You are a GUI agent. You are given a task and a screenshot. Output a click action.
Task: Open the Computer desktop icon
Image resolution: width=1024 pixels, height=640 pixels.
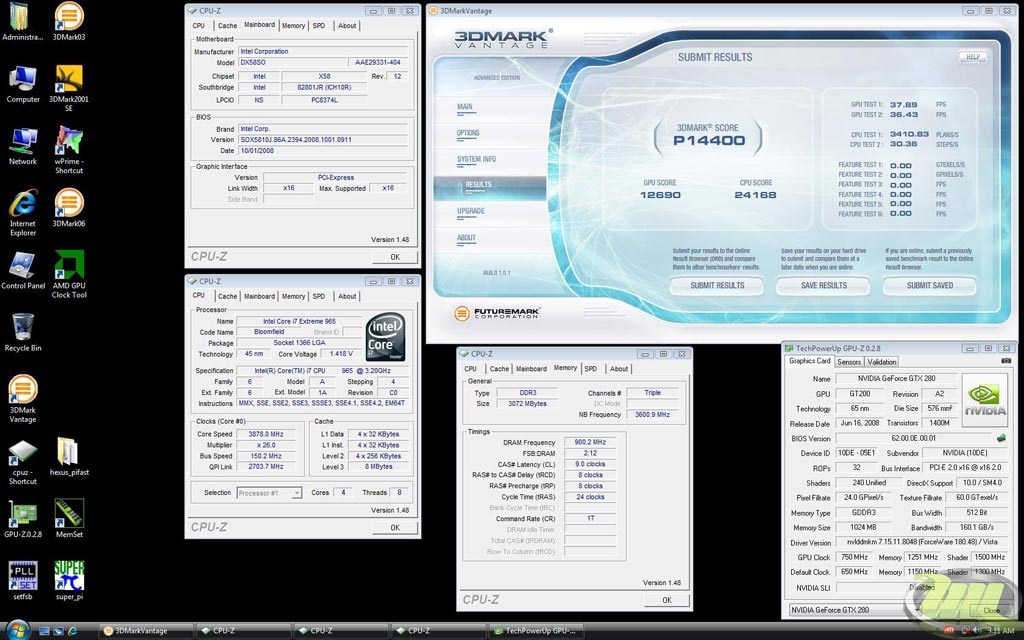(23, 84)
